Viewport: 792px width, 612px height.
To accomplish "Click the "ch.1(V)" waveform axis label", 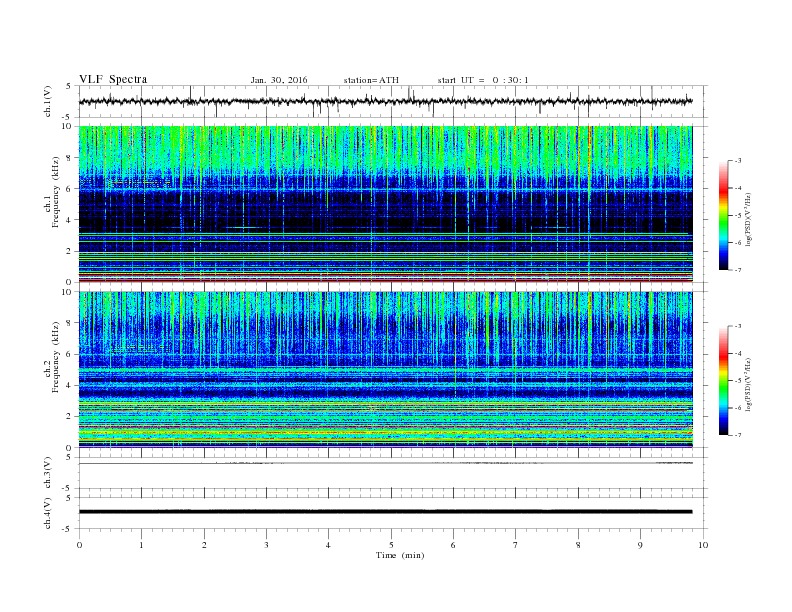I will coord(48,101).
